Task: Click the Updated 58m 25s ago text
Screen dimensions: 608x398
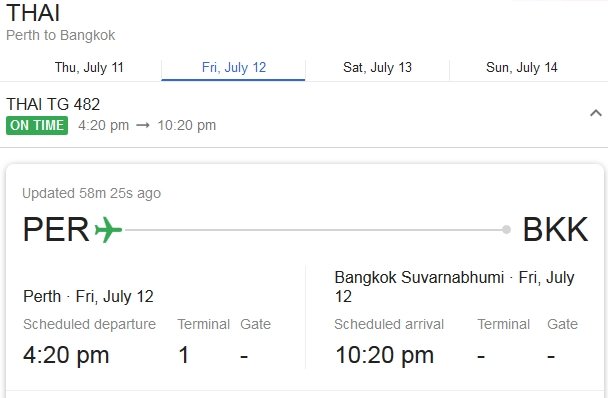Action: click(x=92, y=193)
